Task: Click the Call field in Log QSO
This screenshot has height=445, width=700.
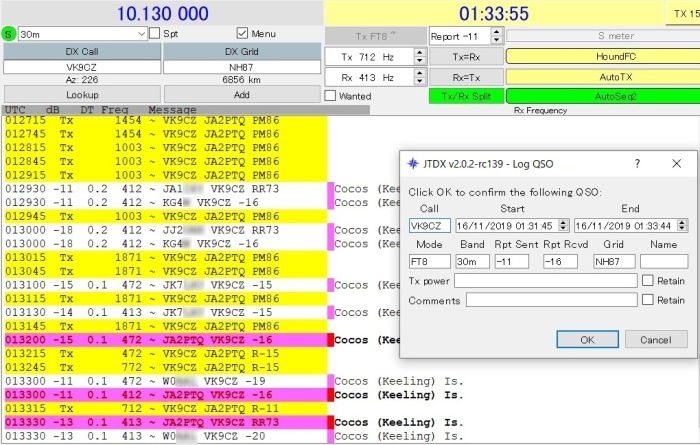Action: click(x=429, y=225)
